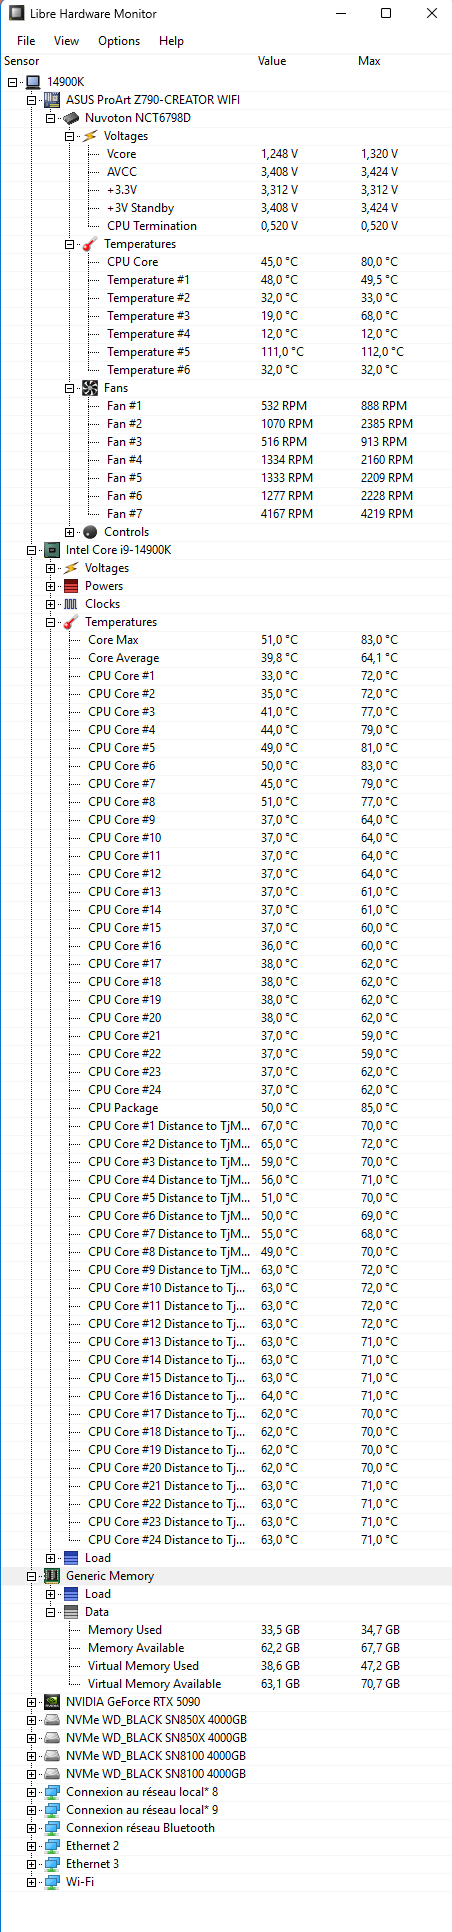
Task: Expand the Wi-Fi node
Action: tap(32, 1882)
